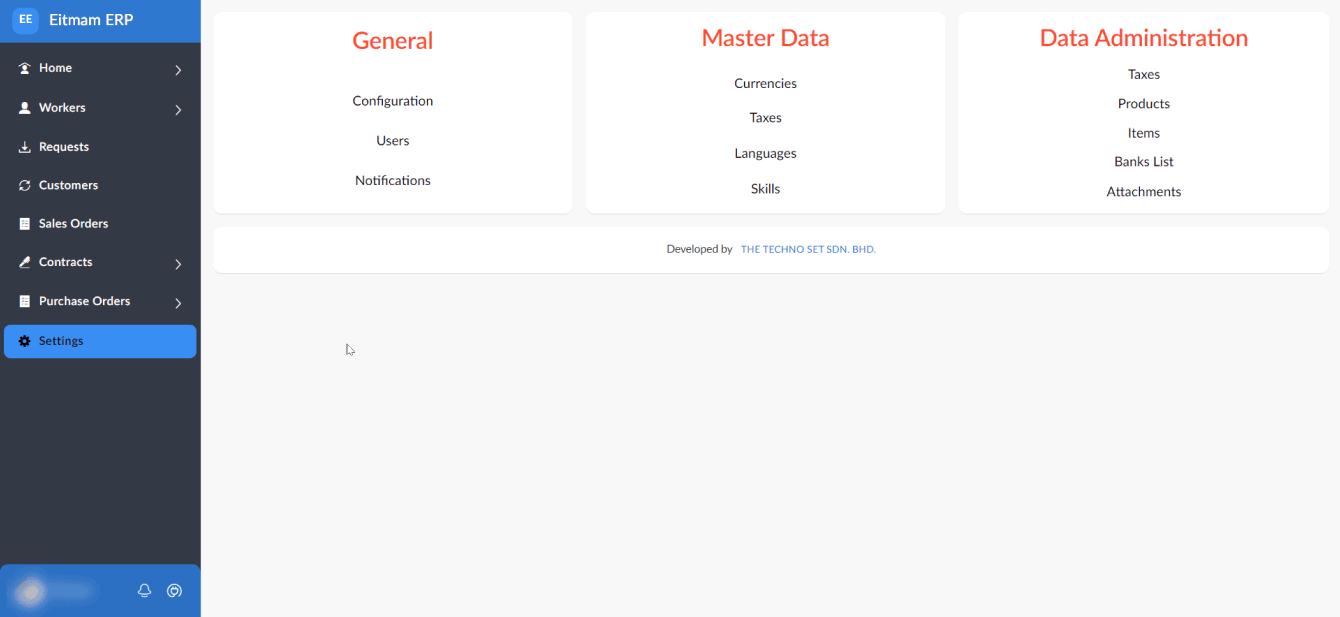Click the blurred user avatar
Viewport: 1340px width, 617px height.
pos(31,591)
